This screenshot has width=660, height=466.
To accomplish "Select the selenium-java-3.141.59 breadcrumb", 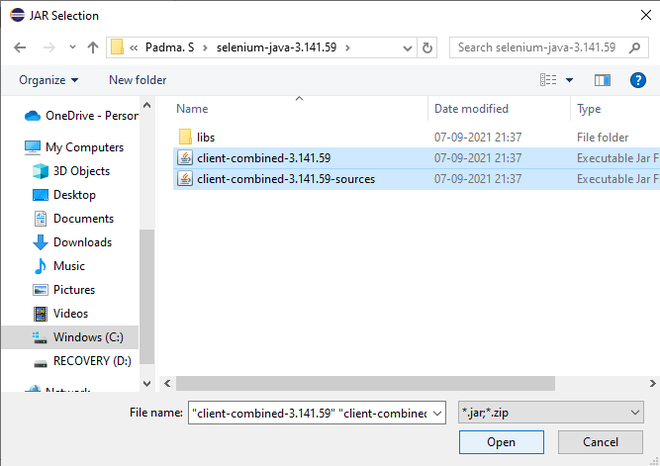I will pos(277,47).
